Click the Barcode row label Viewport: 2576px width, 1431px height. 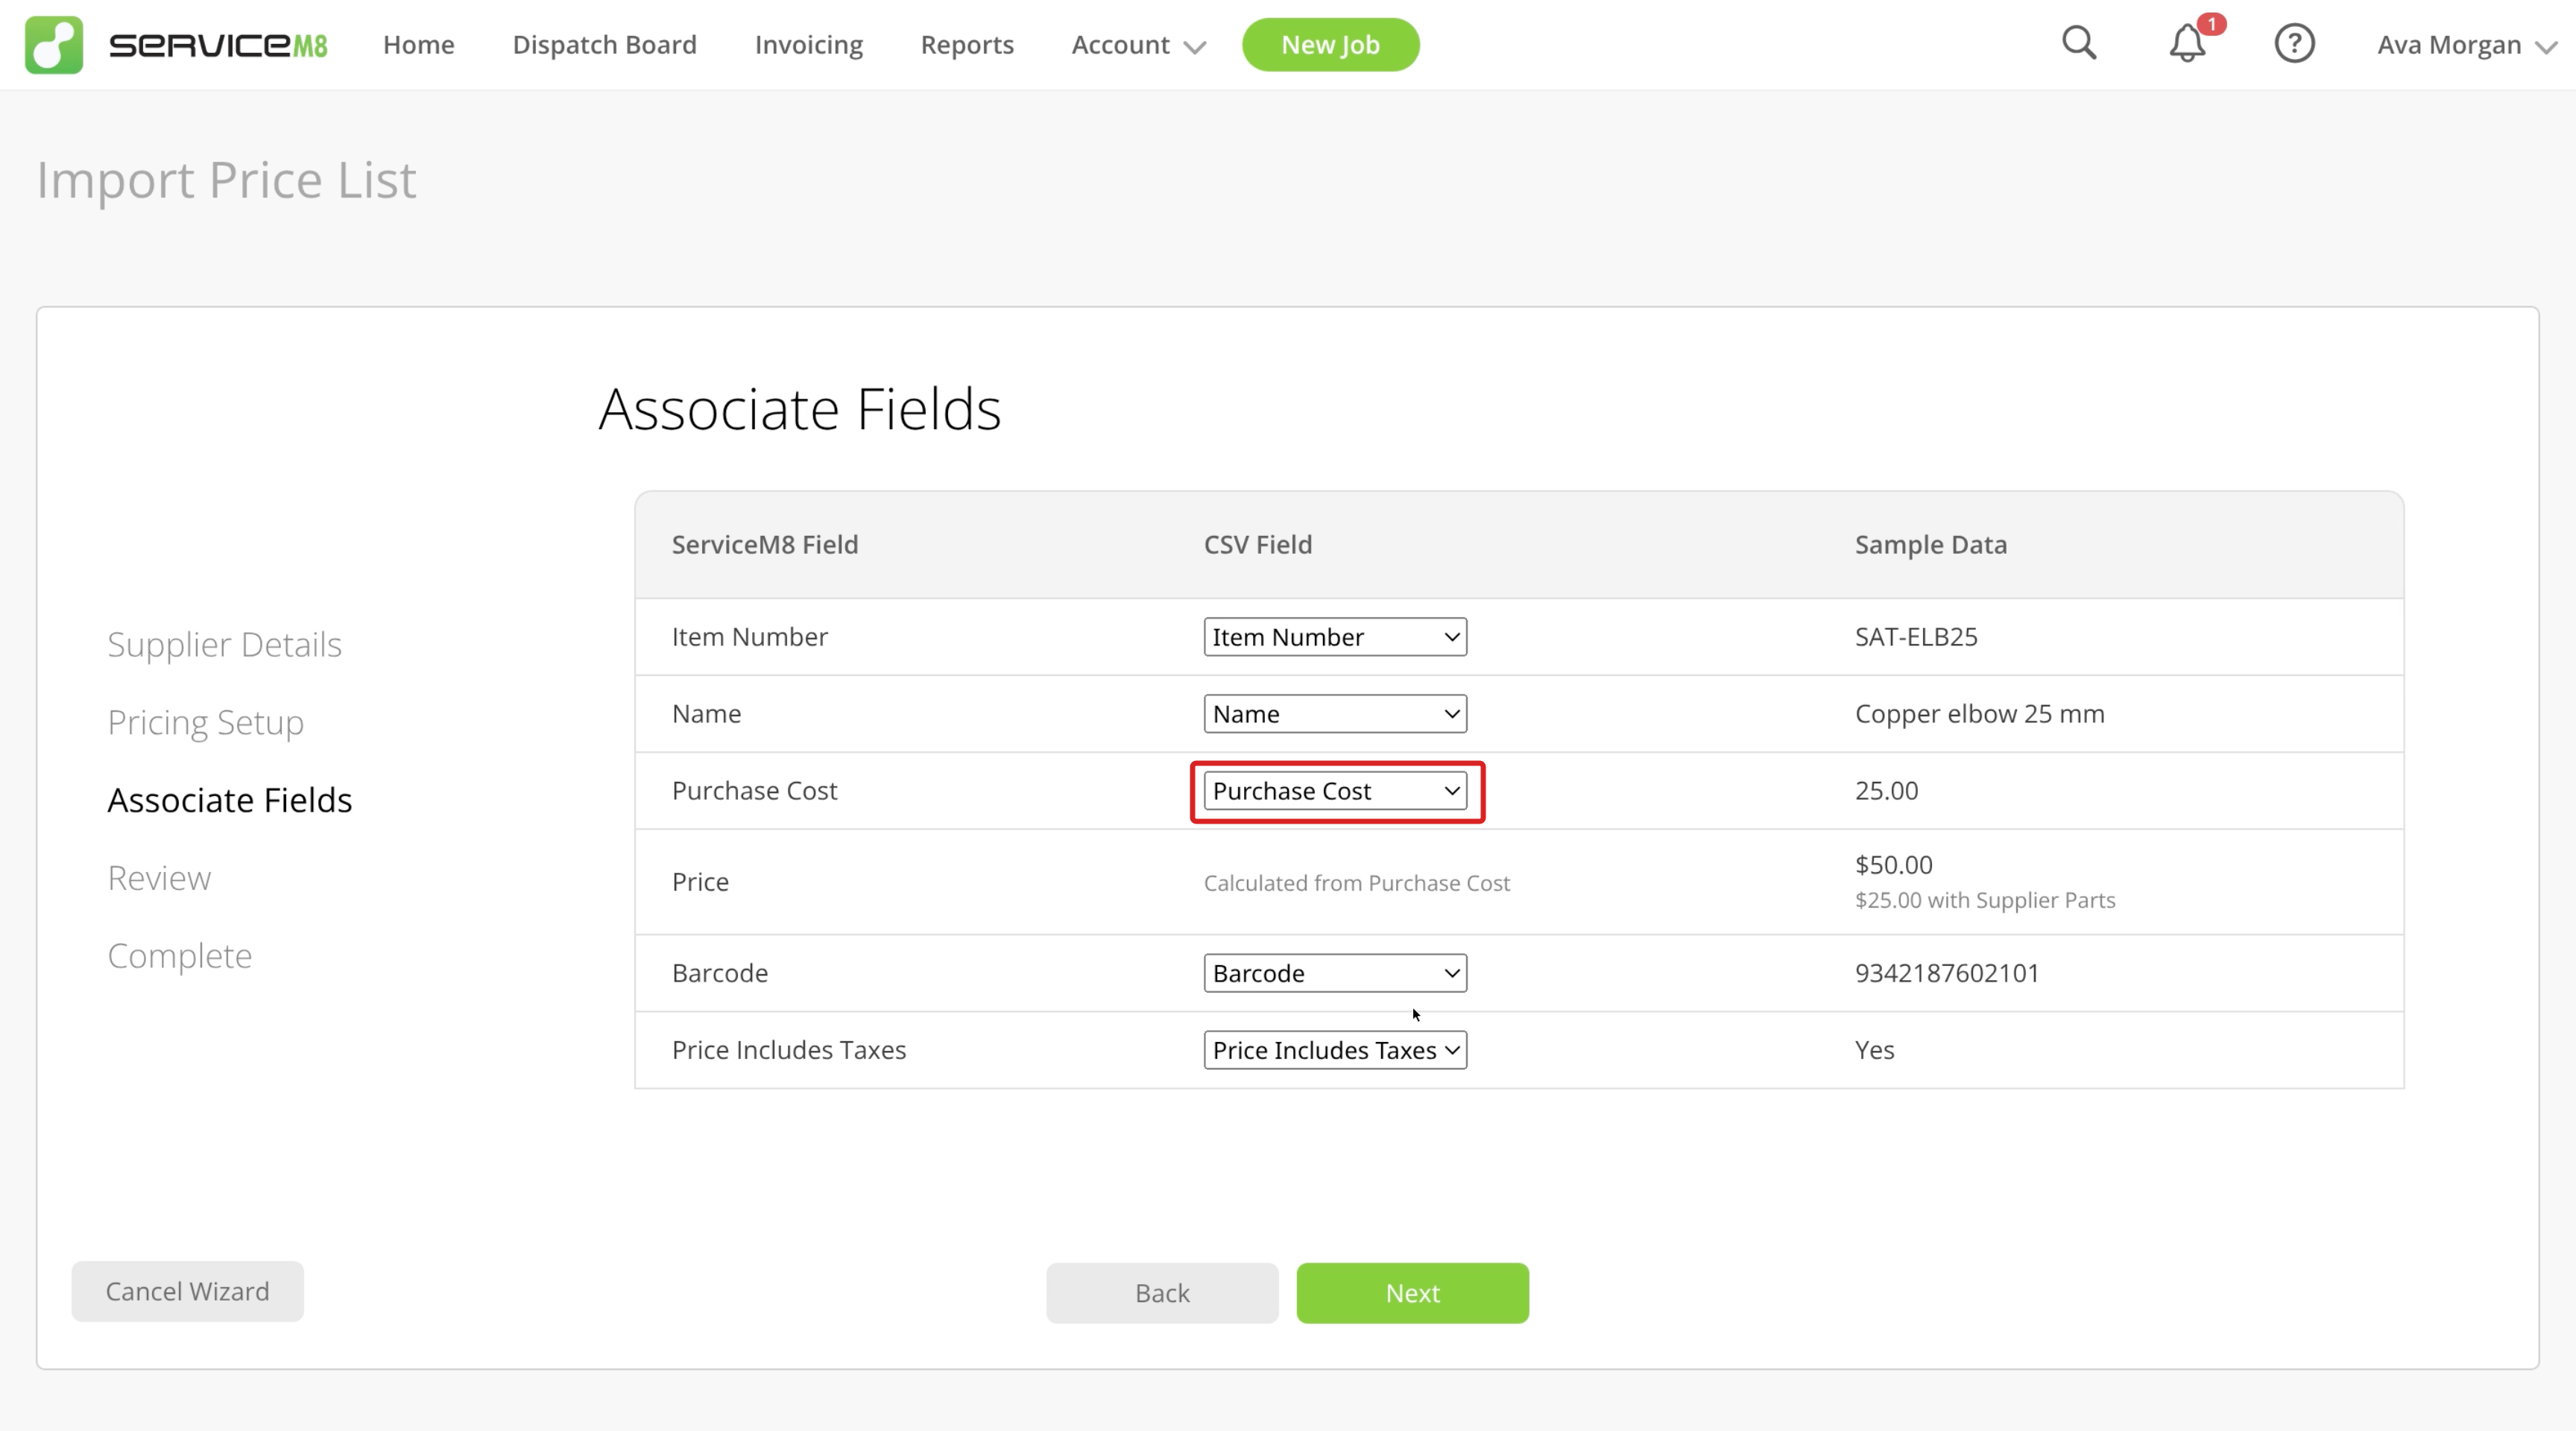tap(719, 973)
